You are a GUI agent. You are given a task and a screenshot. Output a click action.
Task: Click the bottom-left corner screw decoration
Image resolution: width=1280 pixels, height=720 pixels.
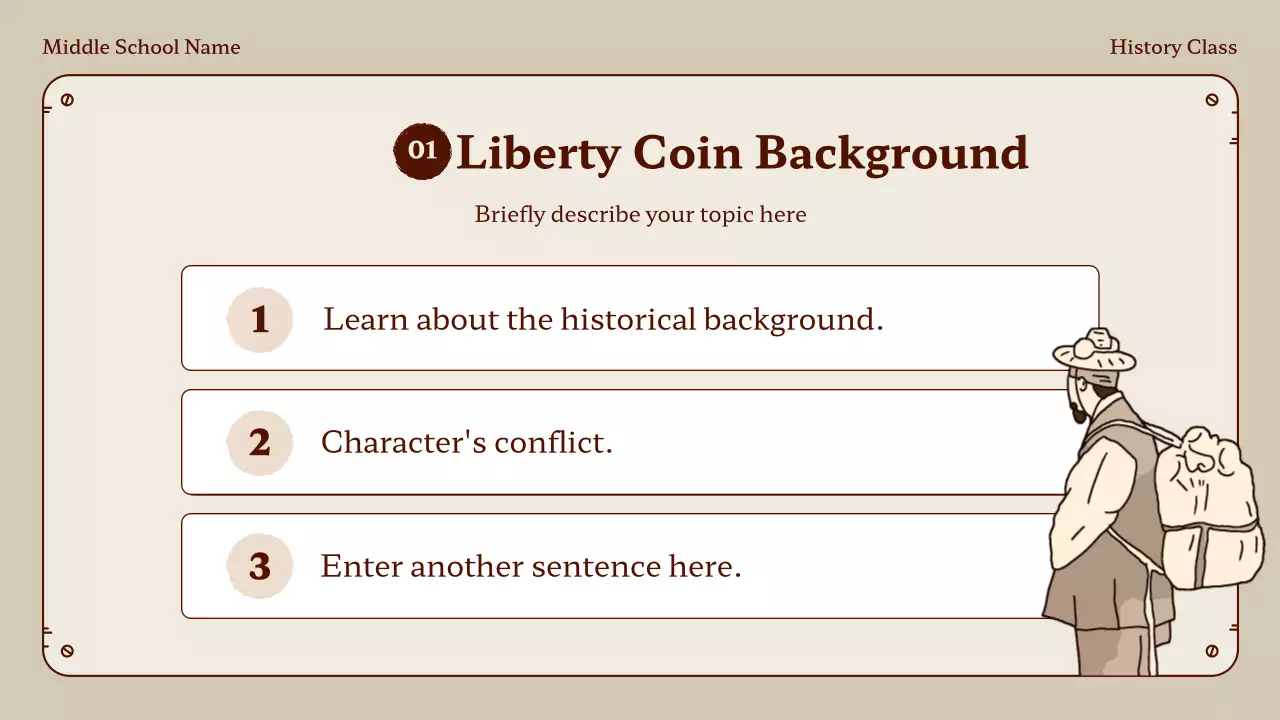point(67,651)
